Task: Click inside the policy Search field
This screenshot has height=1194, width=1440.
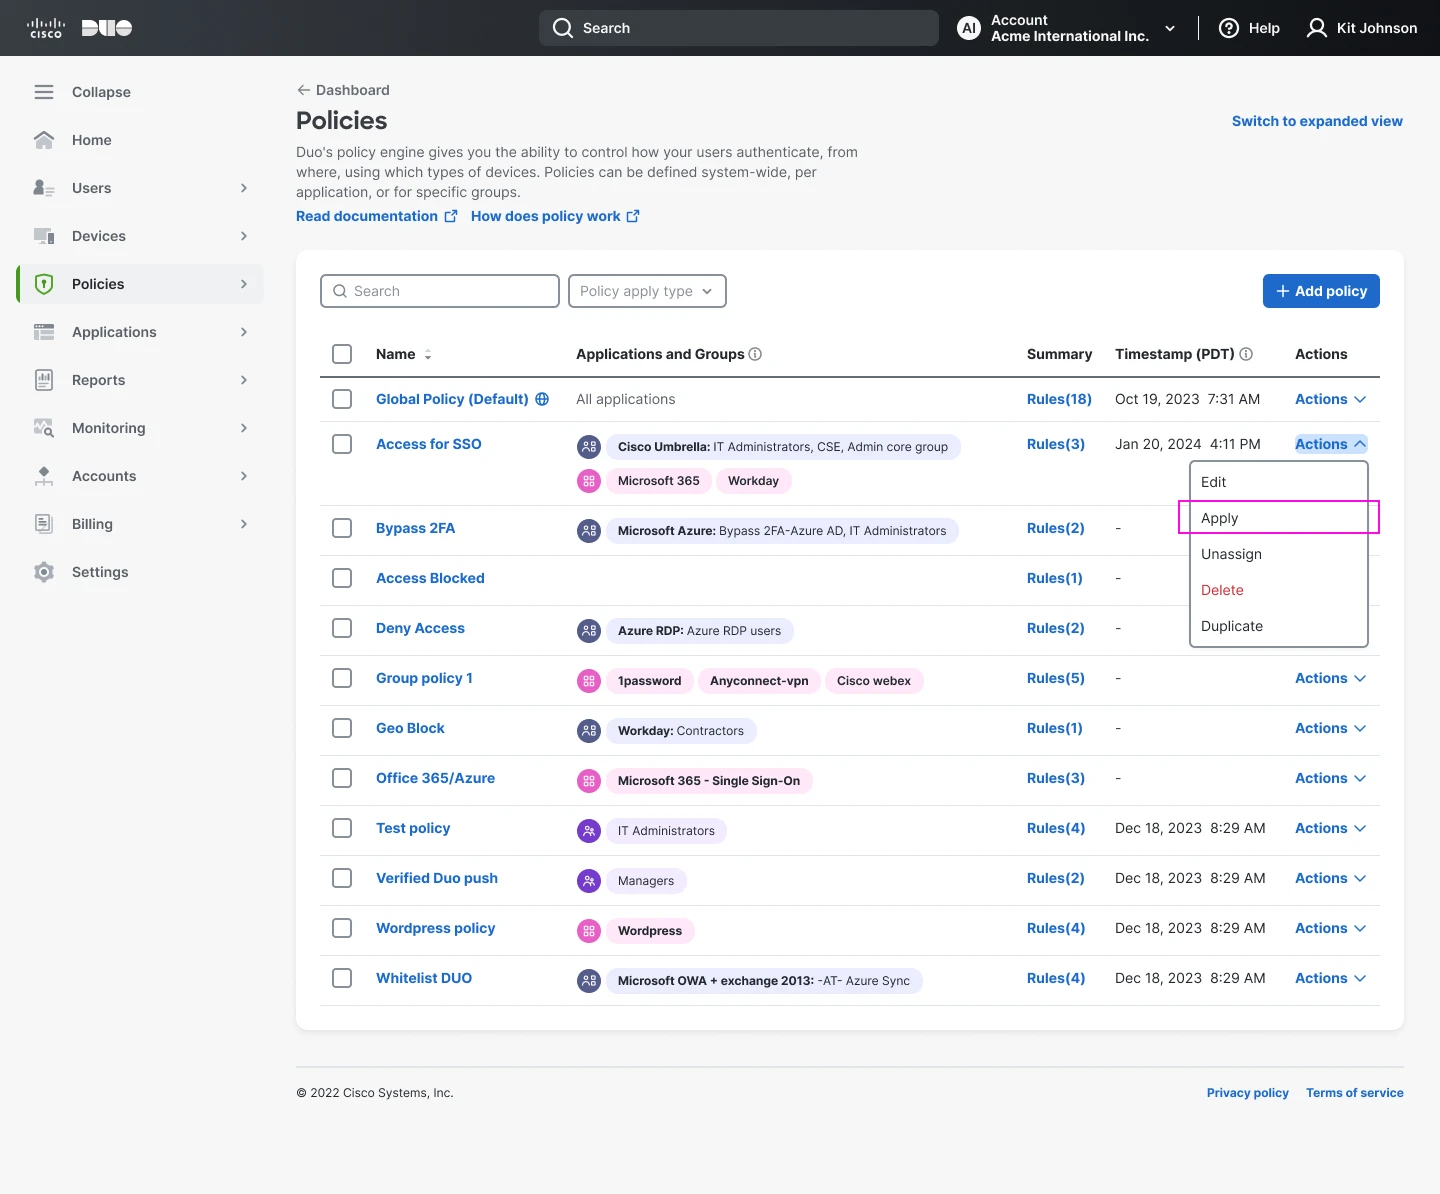Action: [x=440, y=291]
